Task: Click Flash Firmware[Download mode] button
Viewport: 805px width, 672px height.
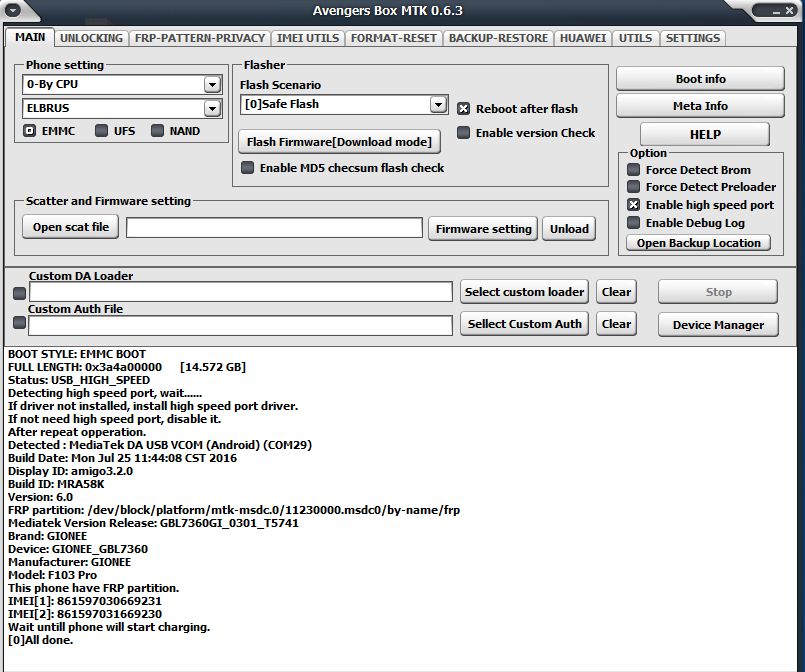Action: pos(339,142)
